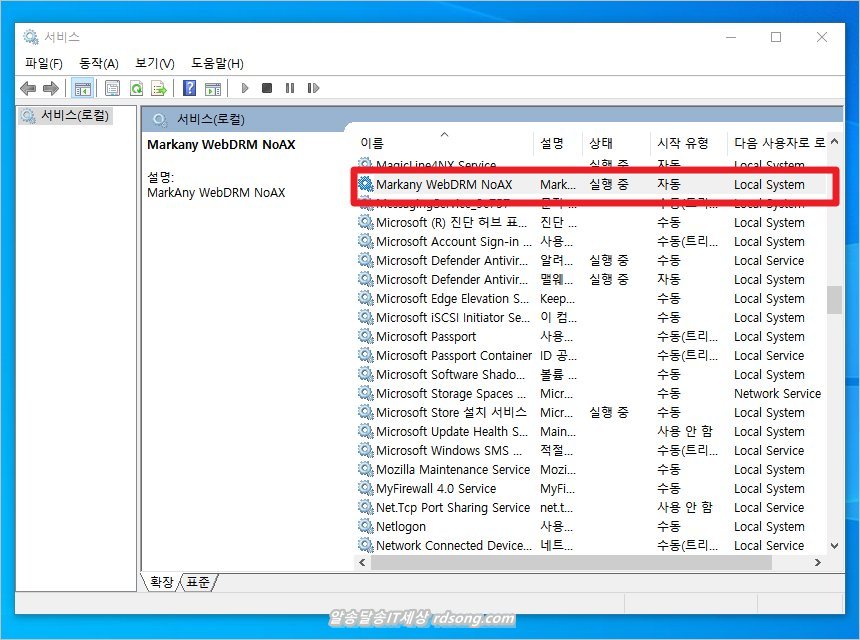Screen dimensions: 860x640
Task: Click the vertical scrollbar down arrow
Action: (834, 546)
